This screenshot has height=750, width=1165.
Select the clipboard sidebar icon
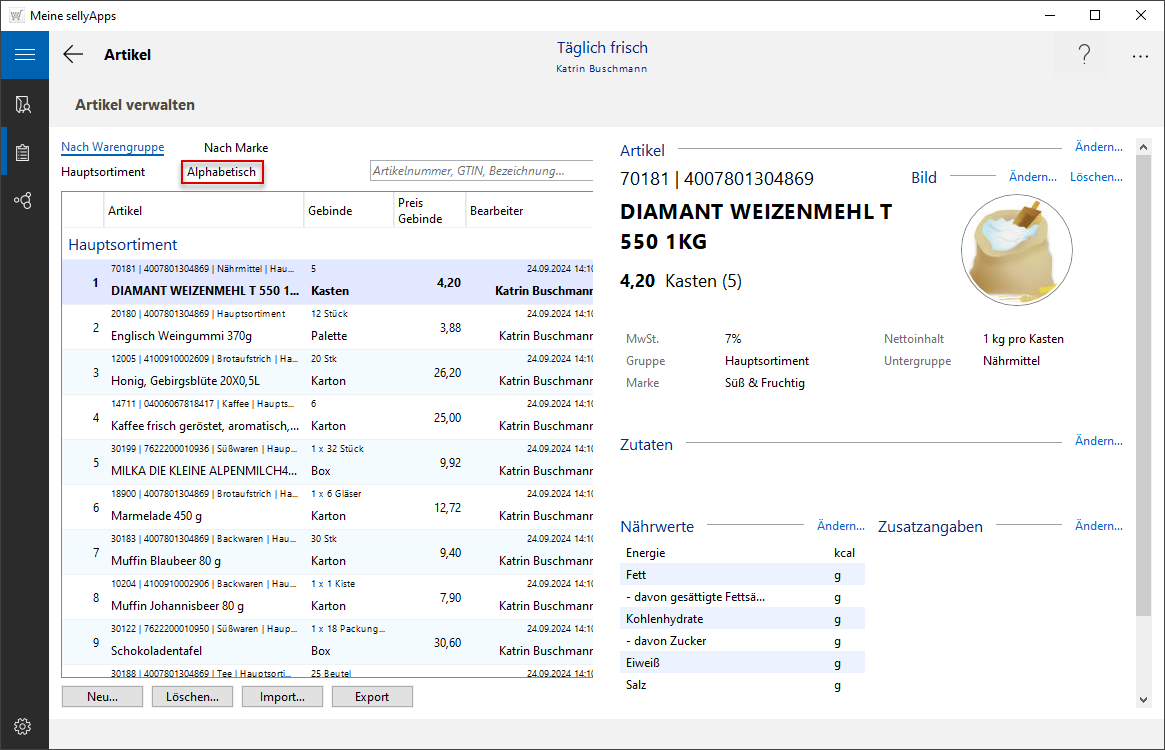(24, 153)
